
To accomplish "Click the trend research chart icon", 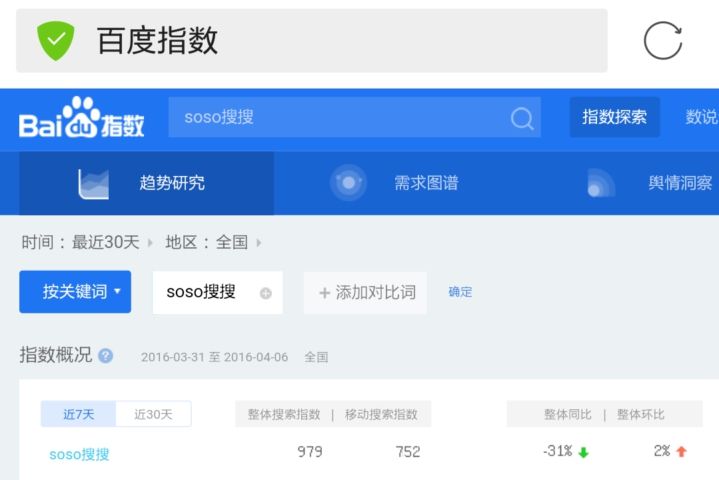I will [94, 183].
